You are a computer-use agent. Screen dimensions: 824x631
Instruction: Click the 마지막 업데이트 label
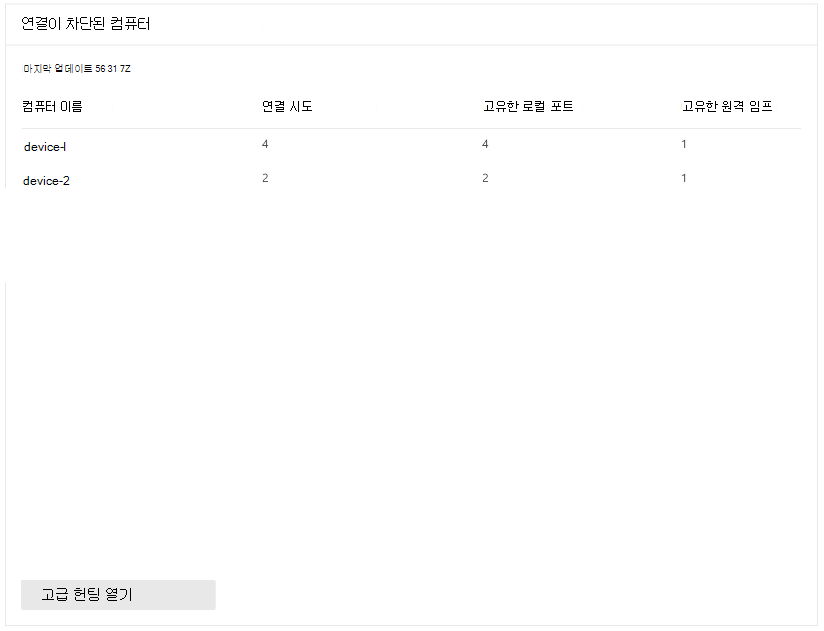[x=56, y=69]
